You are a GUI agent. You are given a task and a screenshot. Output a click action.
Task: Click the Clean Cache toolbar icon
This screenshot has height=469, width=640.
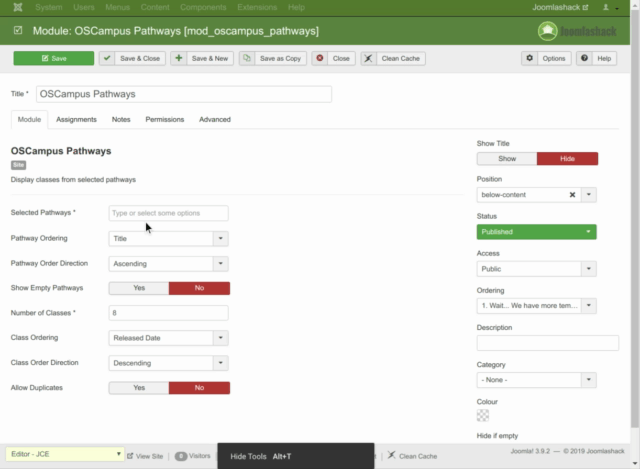pyautogui.click(x=369, y=58)
